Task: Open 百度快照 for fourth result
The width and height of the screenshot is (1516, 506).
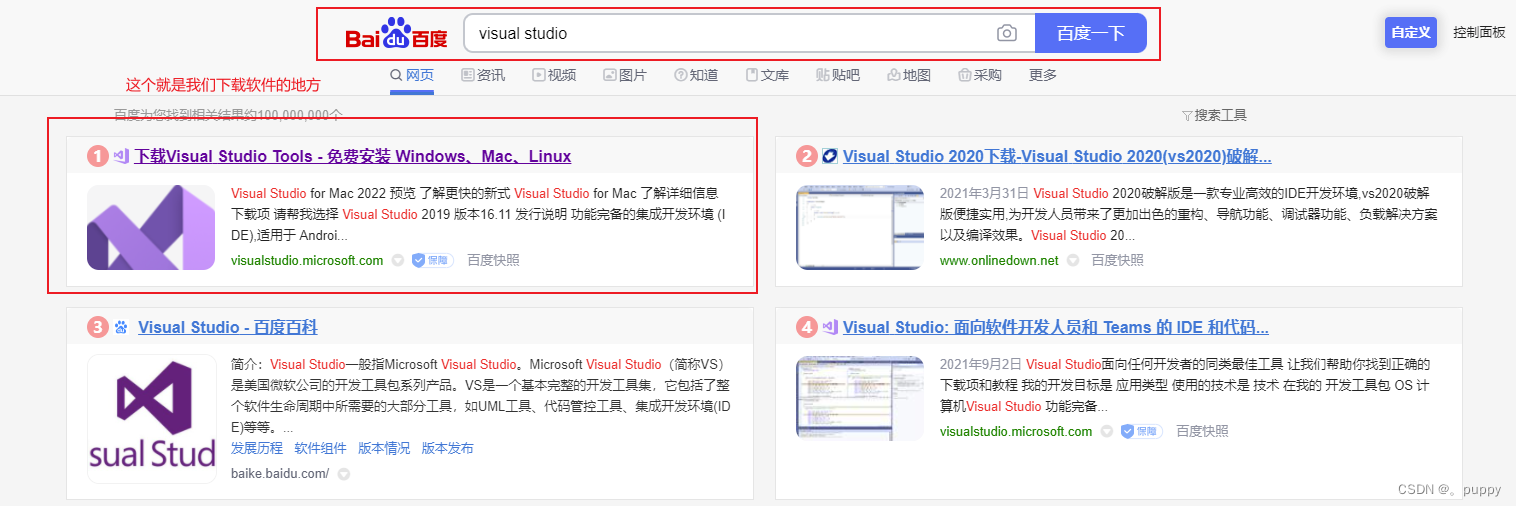Action: coord(1202,431)
